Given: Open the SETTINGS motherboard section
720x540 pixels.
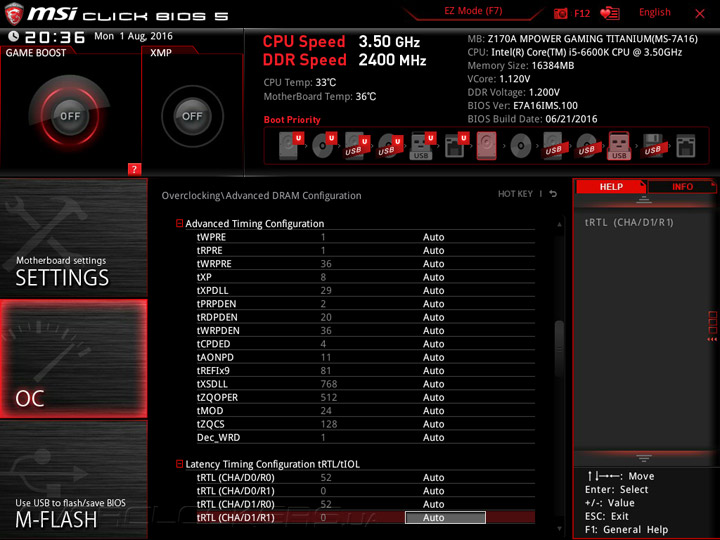Looking at the screenshot, I should coord(73,238).
